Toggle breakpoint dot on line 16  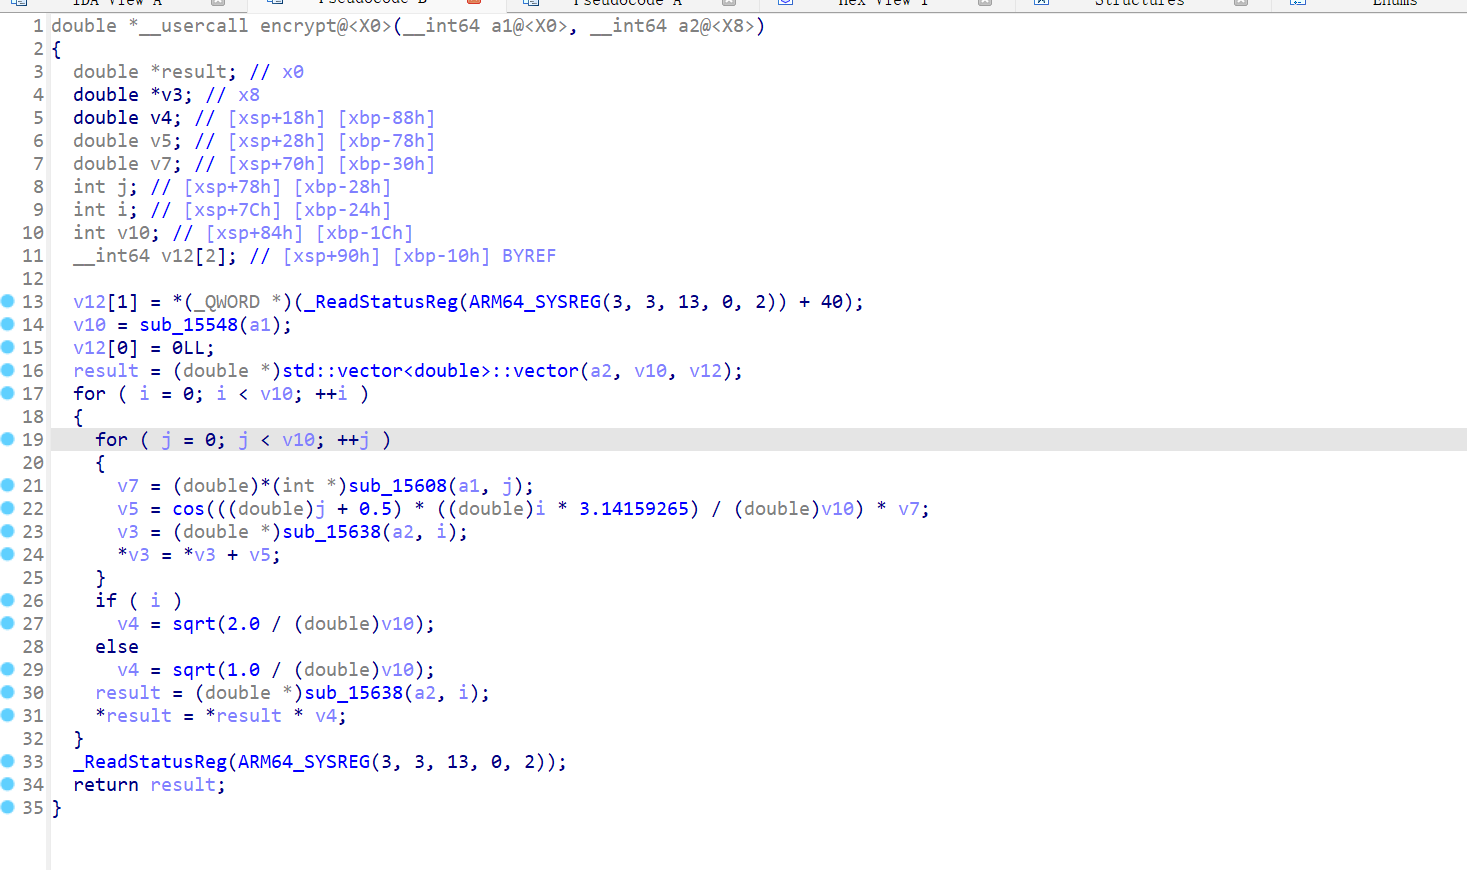pos(8,370)
